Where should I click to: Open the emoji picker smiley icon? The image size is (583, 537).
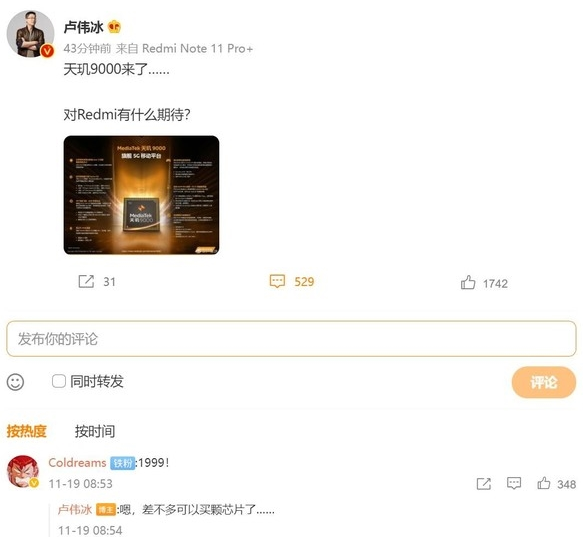[x=15, y=382]
